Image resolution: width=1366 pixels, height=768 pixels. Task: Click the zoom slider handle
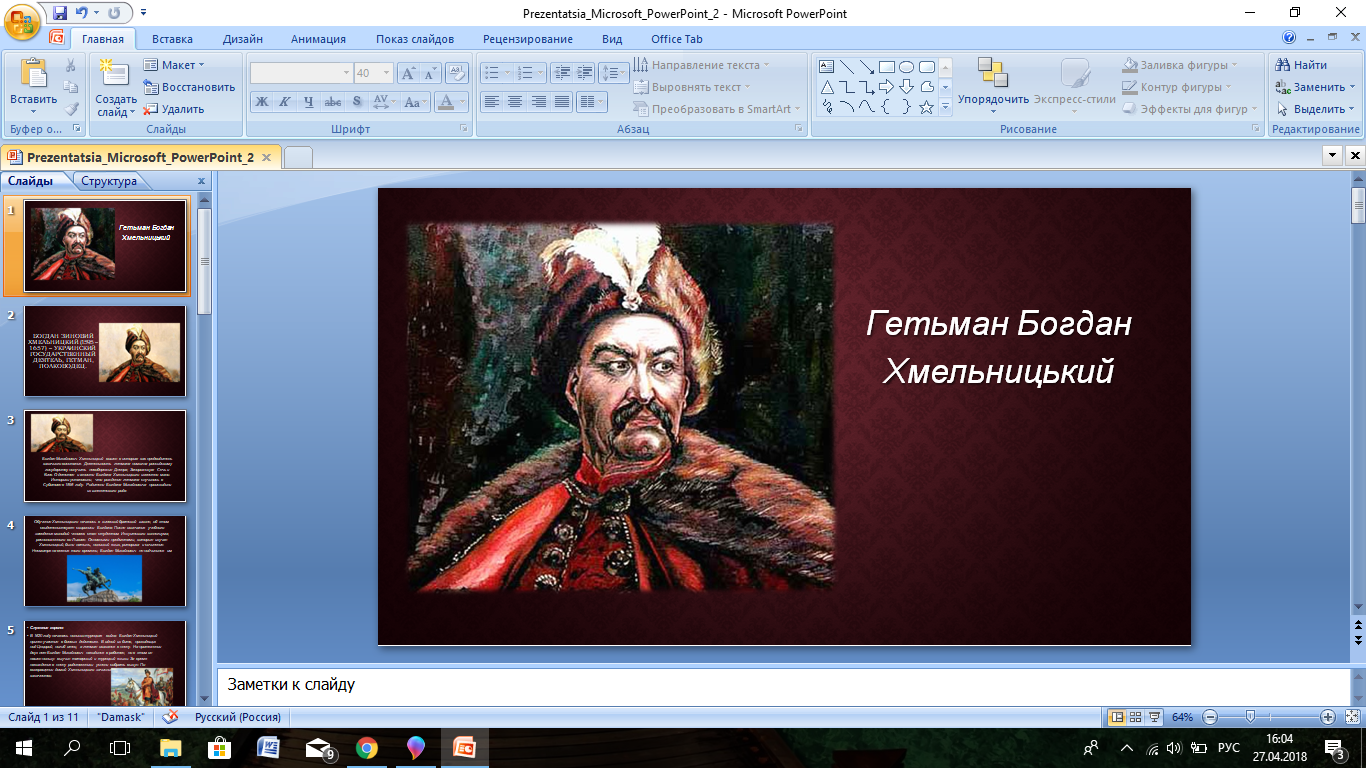1249,717
